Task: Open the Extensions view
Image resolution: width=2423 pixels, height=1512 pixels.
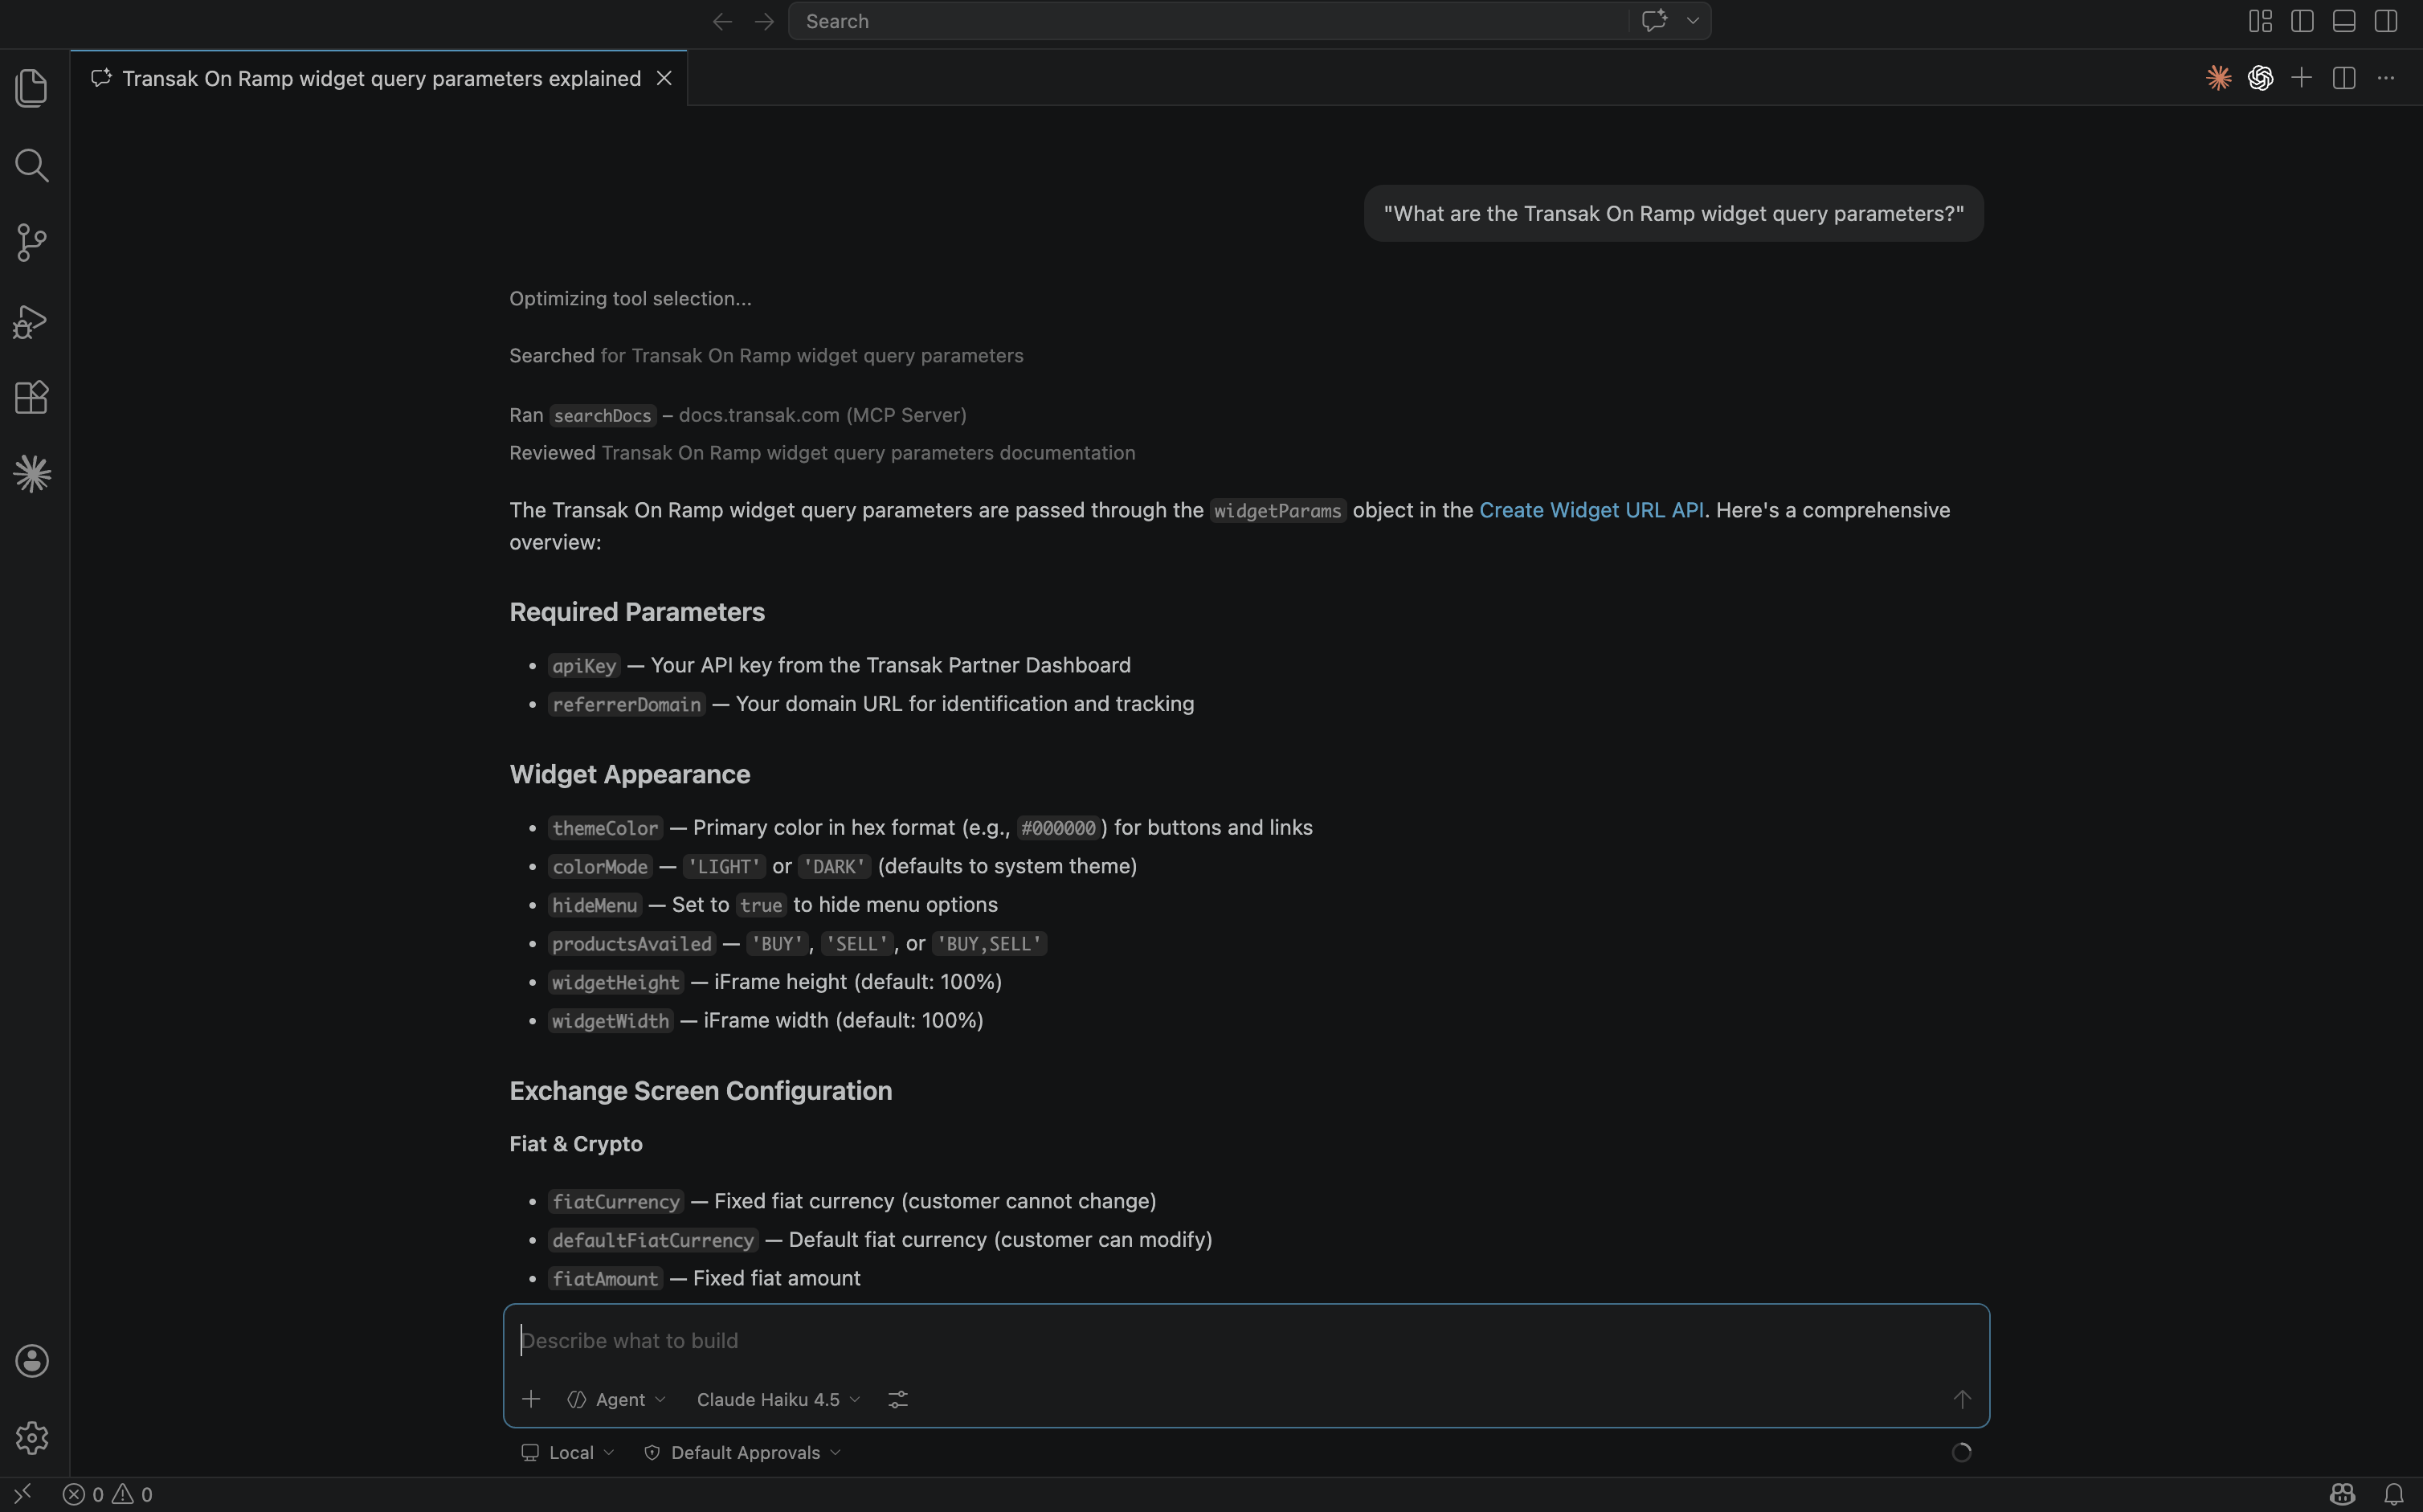Action: 32,398
